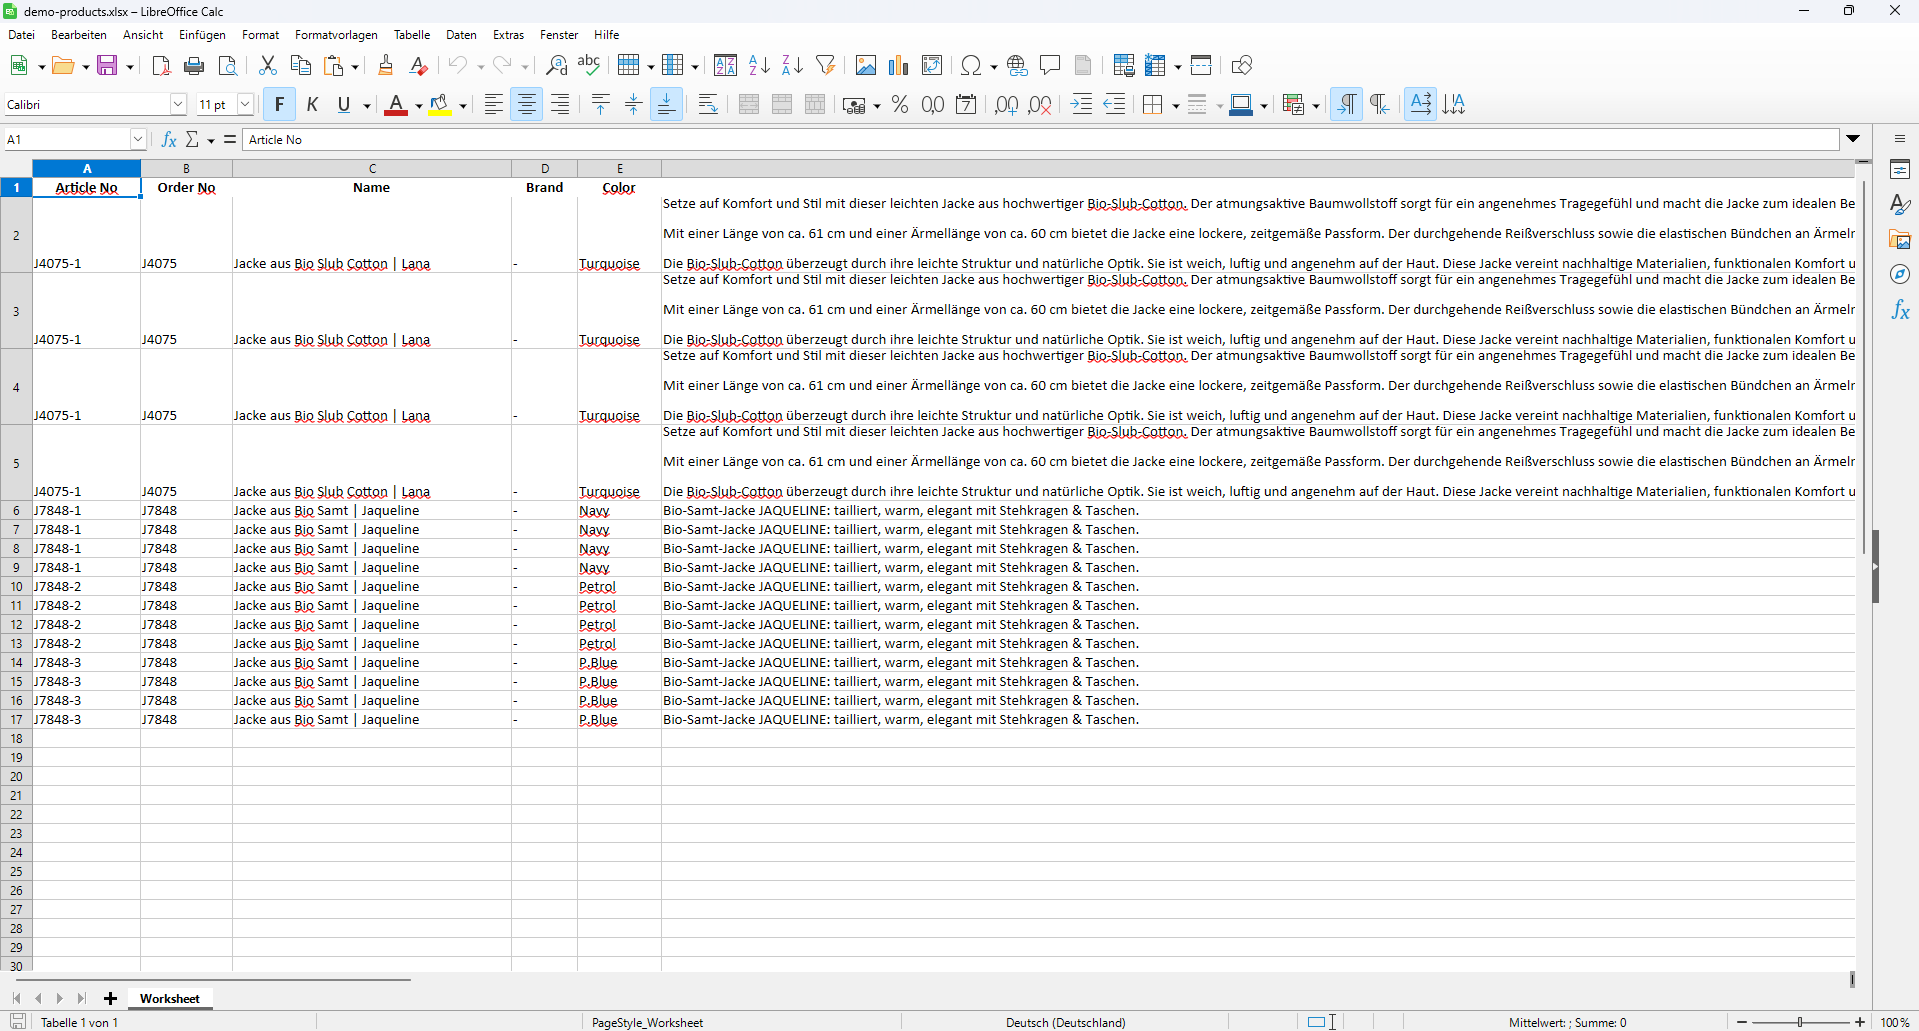Click the Deutsch (Deutschland) language status
The image size is (1919, 1031).
point(1065,1022)
